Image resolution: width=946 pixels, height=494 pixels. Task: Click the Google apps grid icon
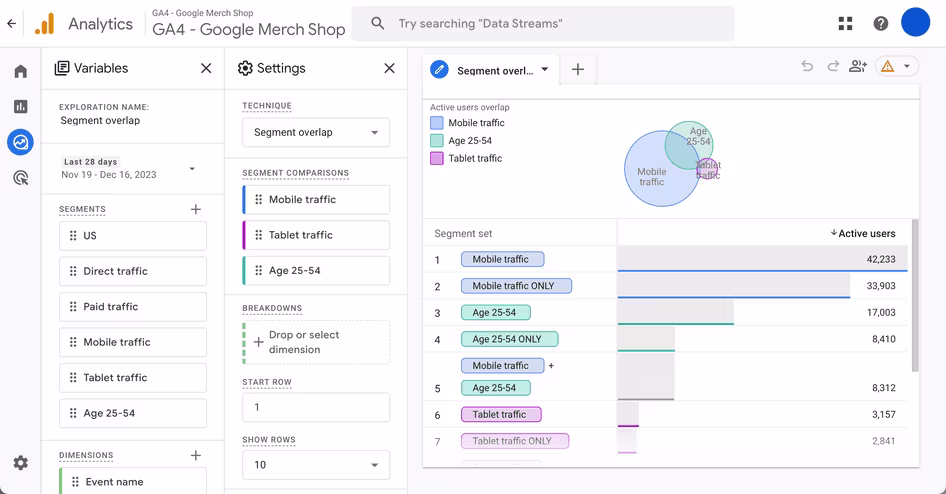(x=846, y=24)
